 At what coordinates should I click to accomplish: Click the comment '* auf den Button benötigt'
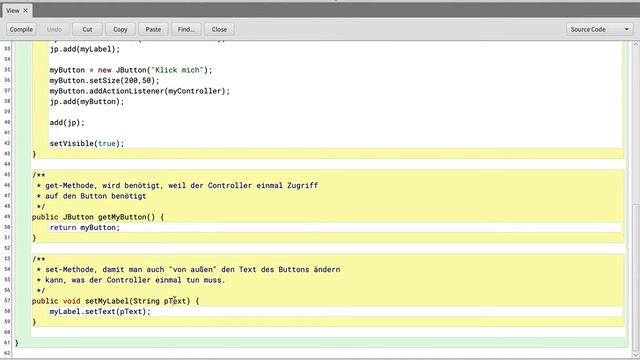pos(91,196)
